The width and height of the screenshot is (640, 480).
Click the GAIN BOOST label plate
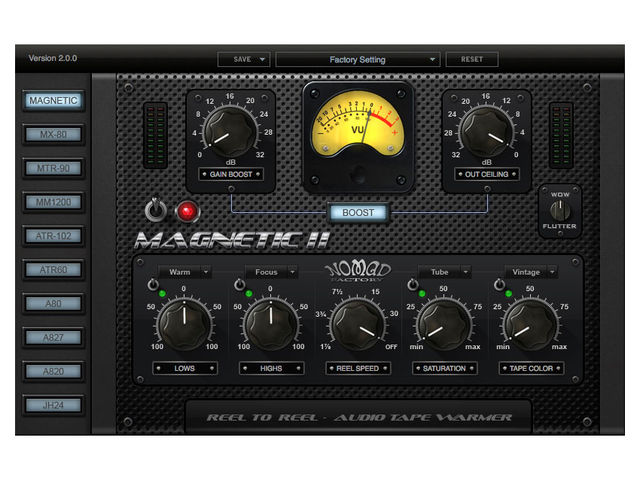coord(231,174)
